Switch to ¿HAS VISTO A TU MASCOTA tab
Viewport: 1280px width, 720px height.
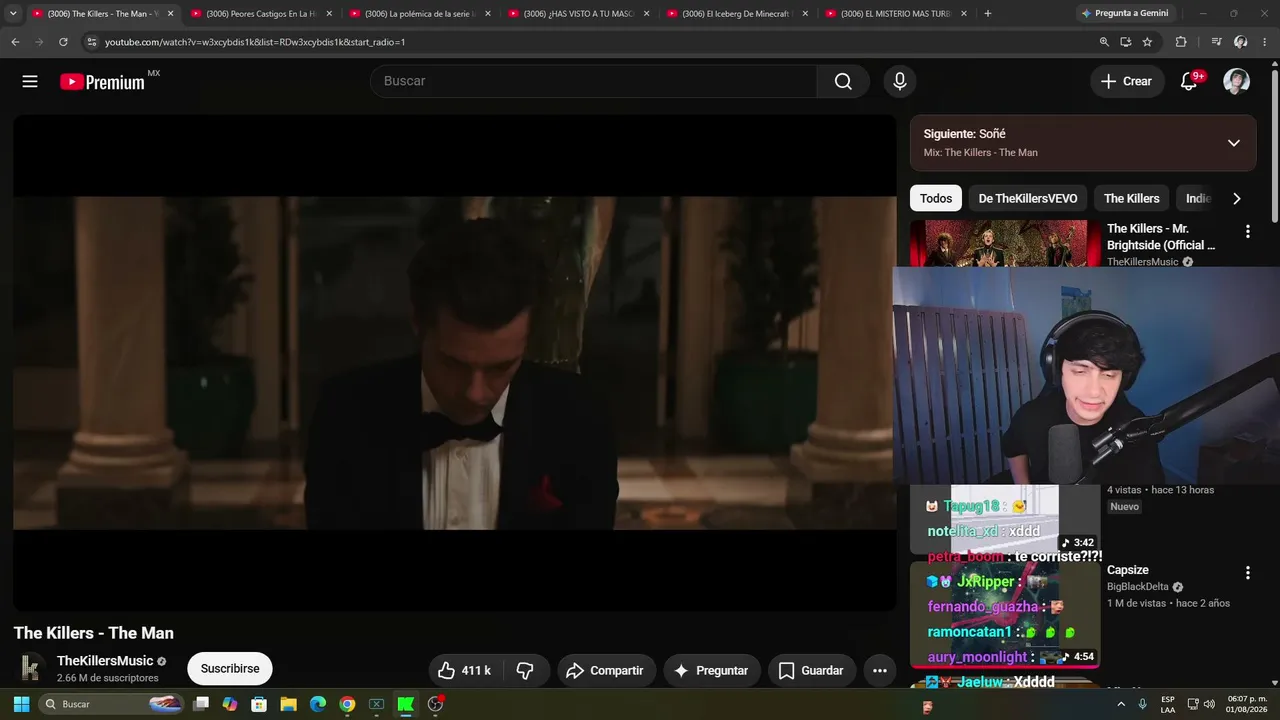point(577,14)
